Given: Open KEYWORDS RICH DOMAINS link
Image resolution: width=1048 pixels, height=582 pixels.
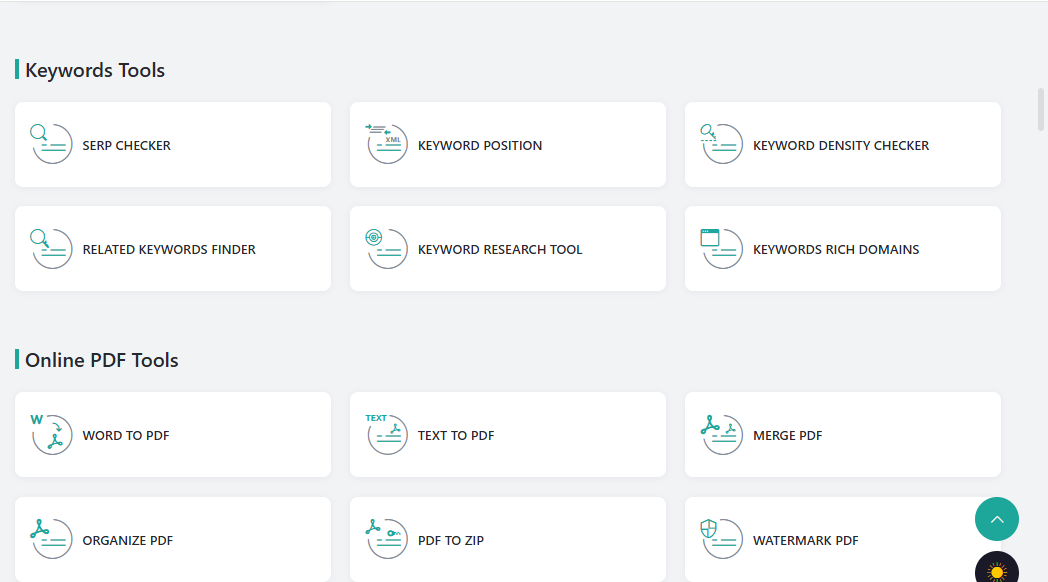Looking at the screenshot, I should 836,250.
